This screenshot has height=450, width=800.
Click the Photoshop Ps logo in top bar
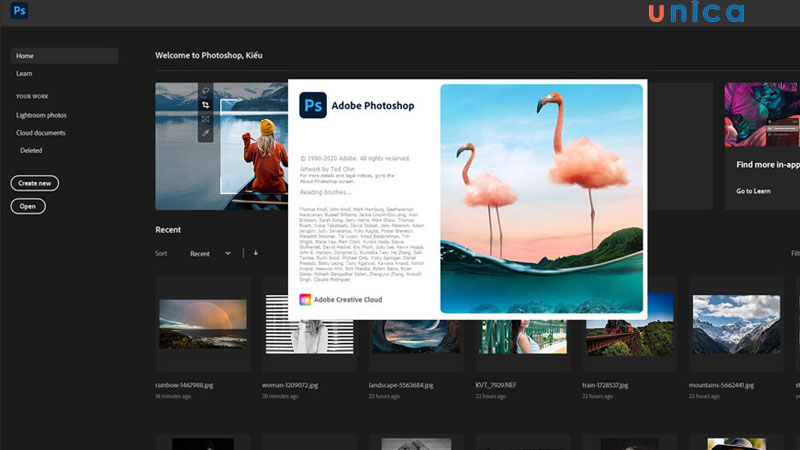click(x=19, y=11)
